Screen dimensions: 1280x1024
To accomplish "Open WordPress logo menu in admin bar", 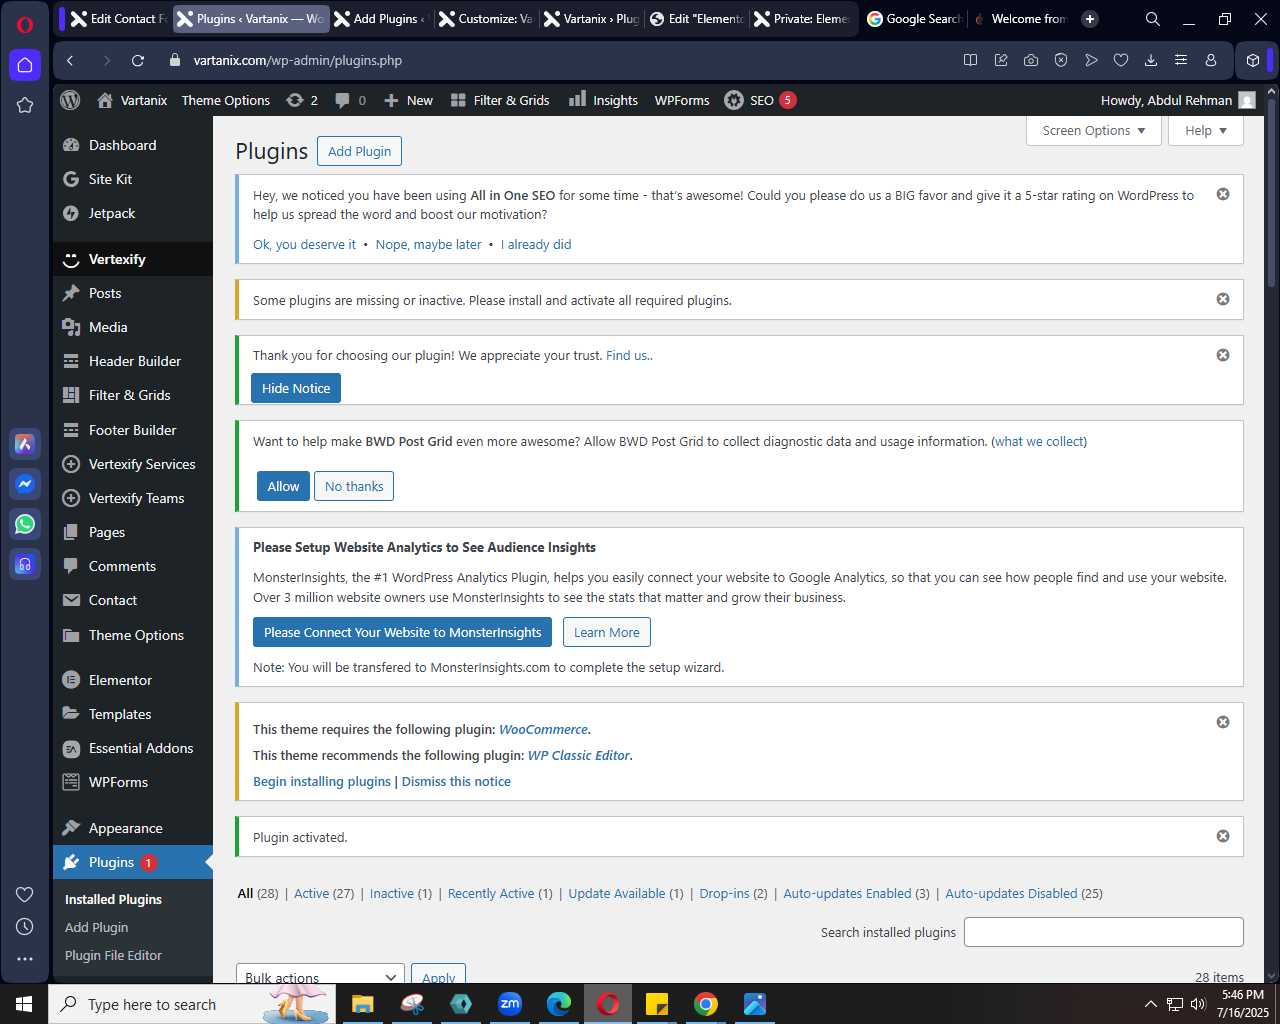I will click(x=70, y=100).
